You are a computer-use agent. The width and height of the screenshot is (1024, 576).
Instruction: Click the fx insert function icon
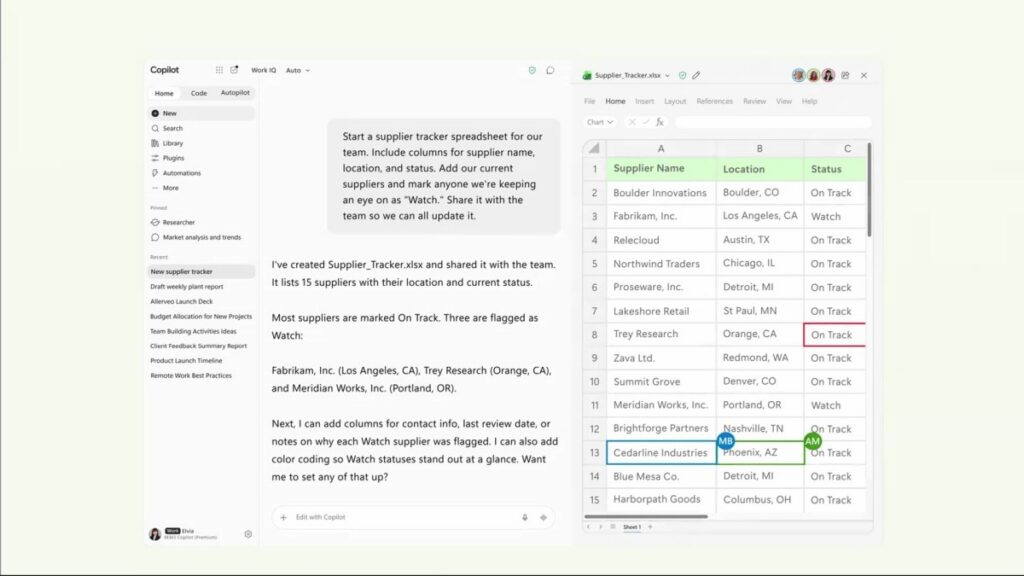coord(660,122)
